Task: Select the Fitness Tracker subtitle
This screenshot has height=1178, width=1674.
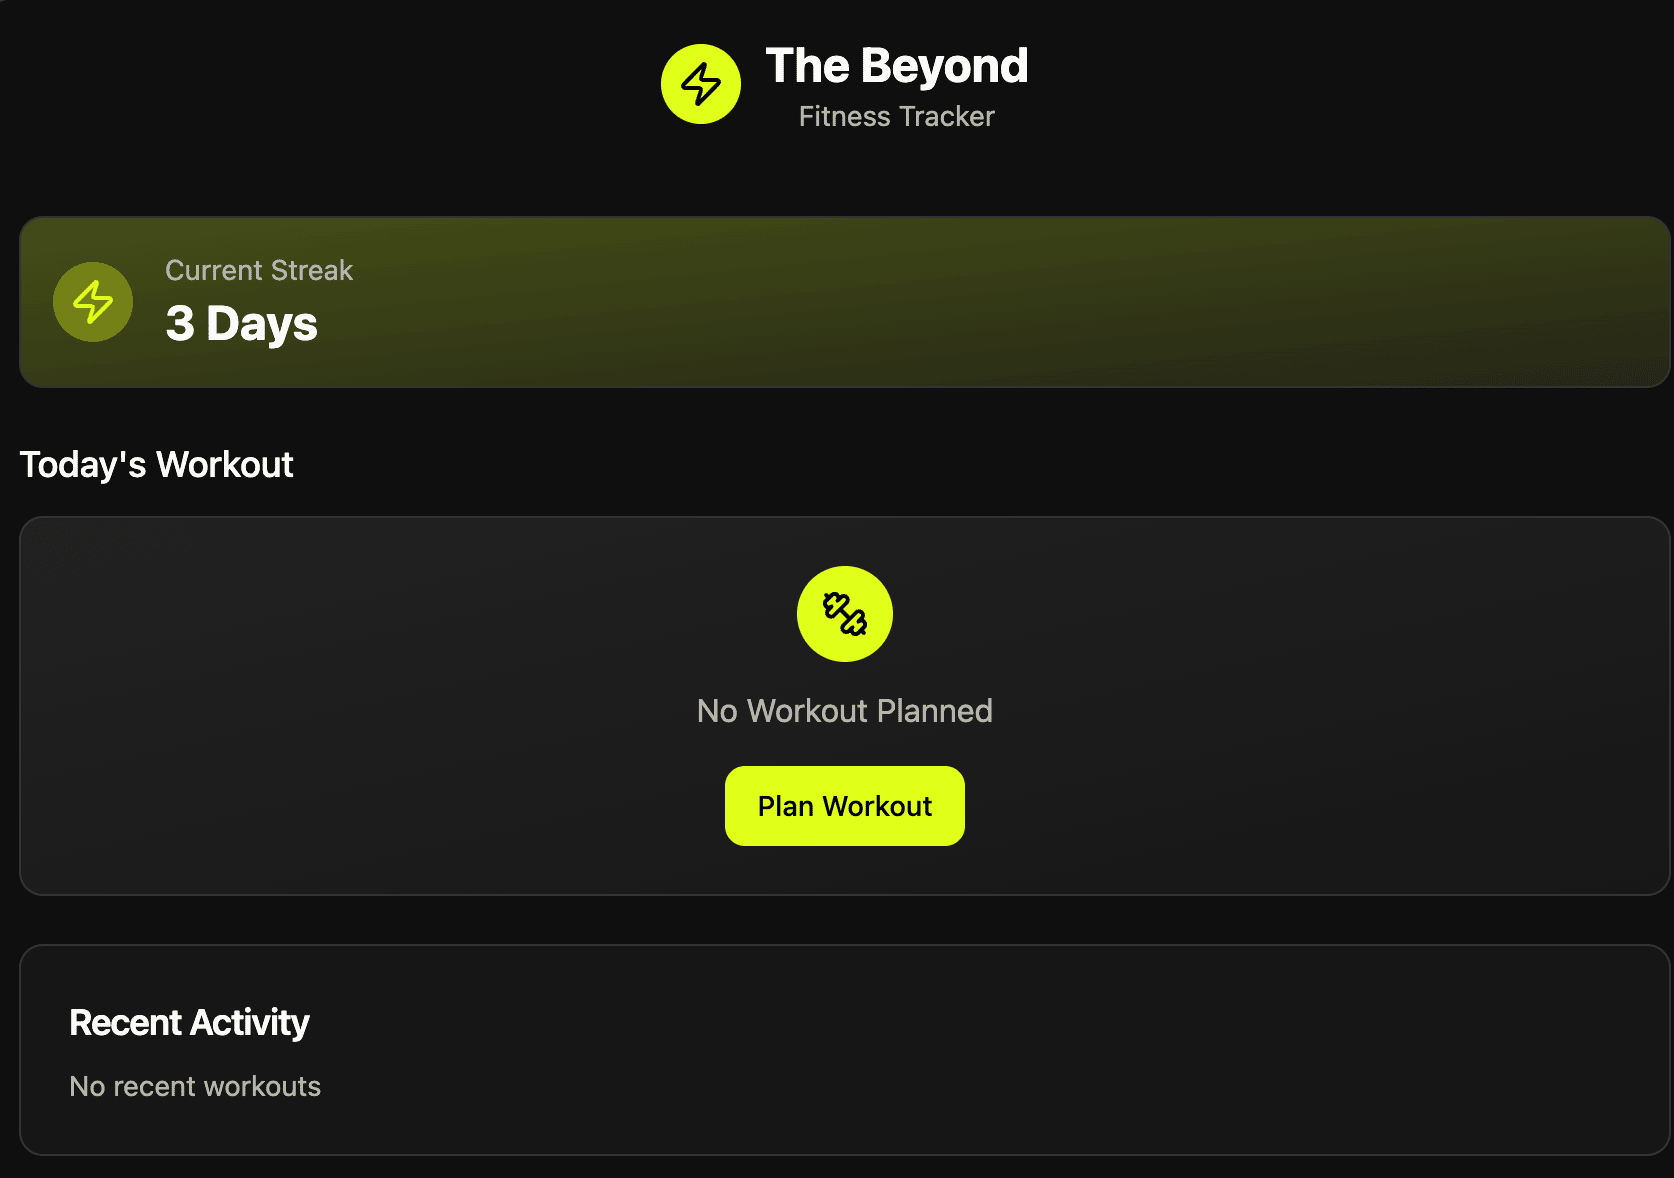Action: tap(897, 117)
